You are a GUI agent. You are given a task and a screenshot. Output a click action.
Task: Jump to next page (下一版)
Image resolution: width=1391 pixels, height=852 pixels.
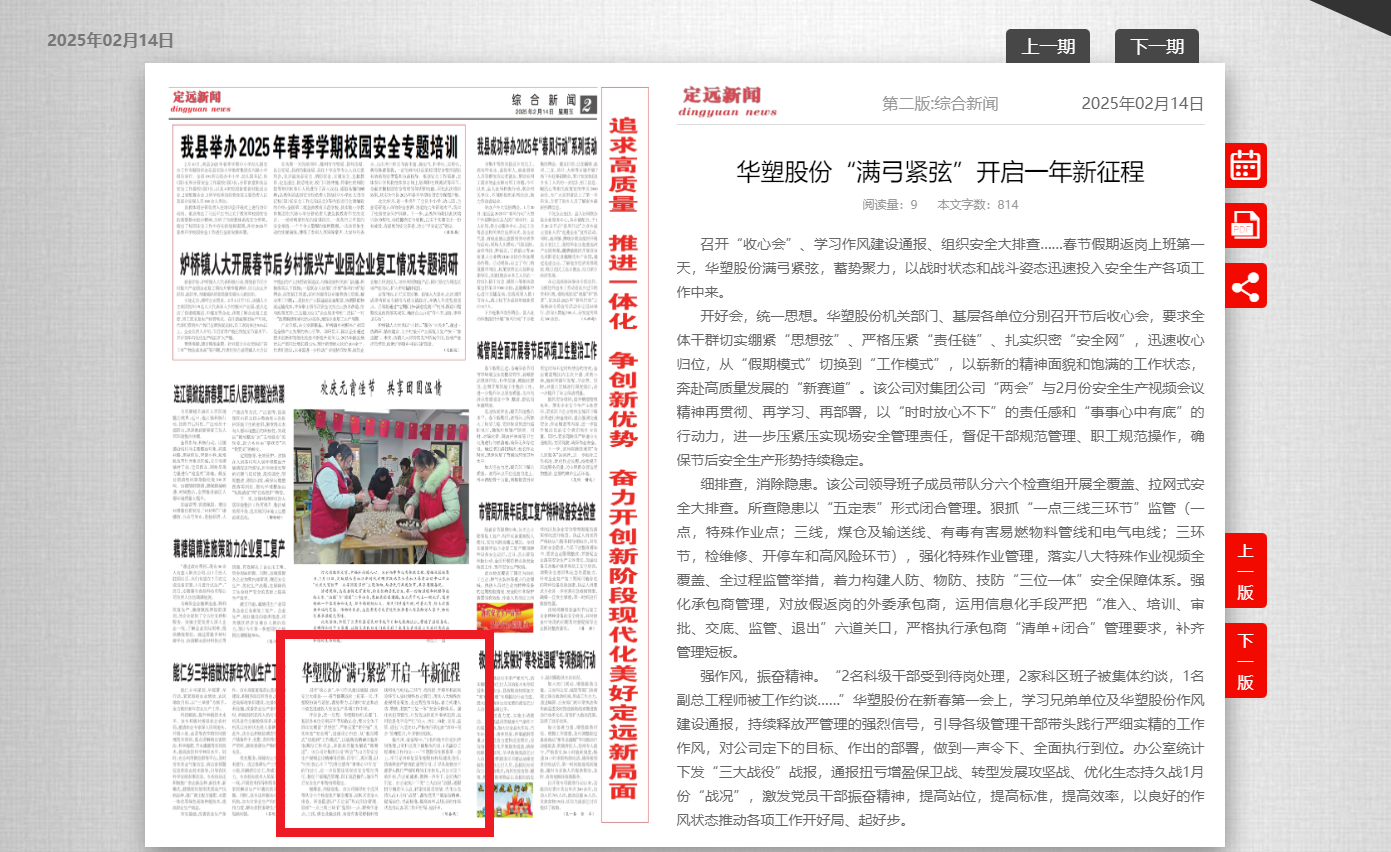coord(1245,661)
